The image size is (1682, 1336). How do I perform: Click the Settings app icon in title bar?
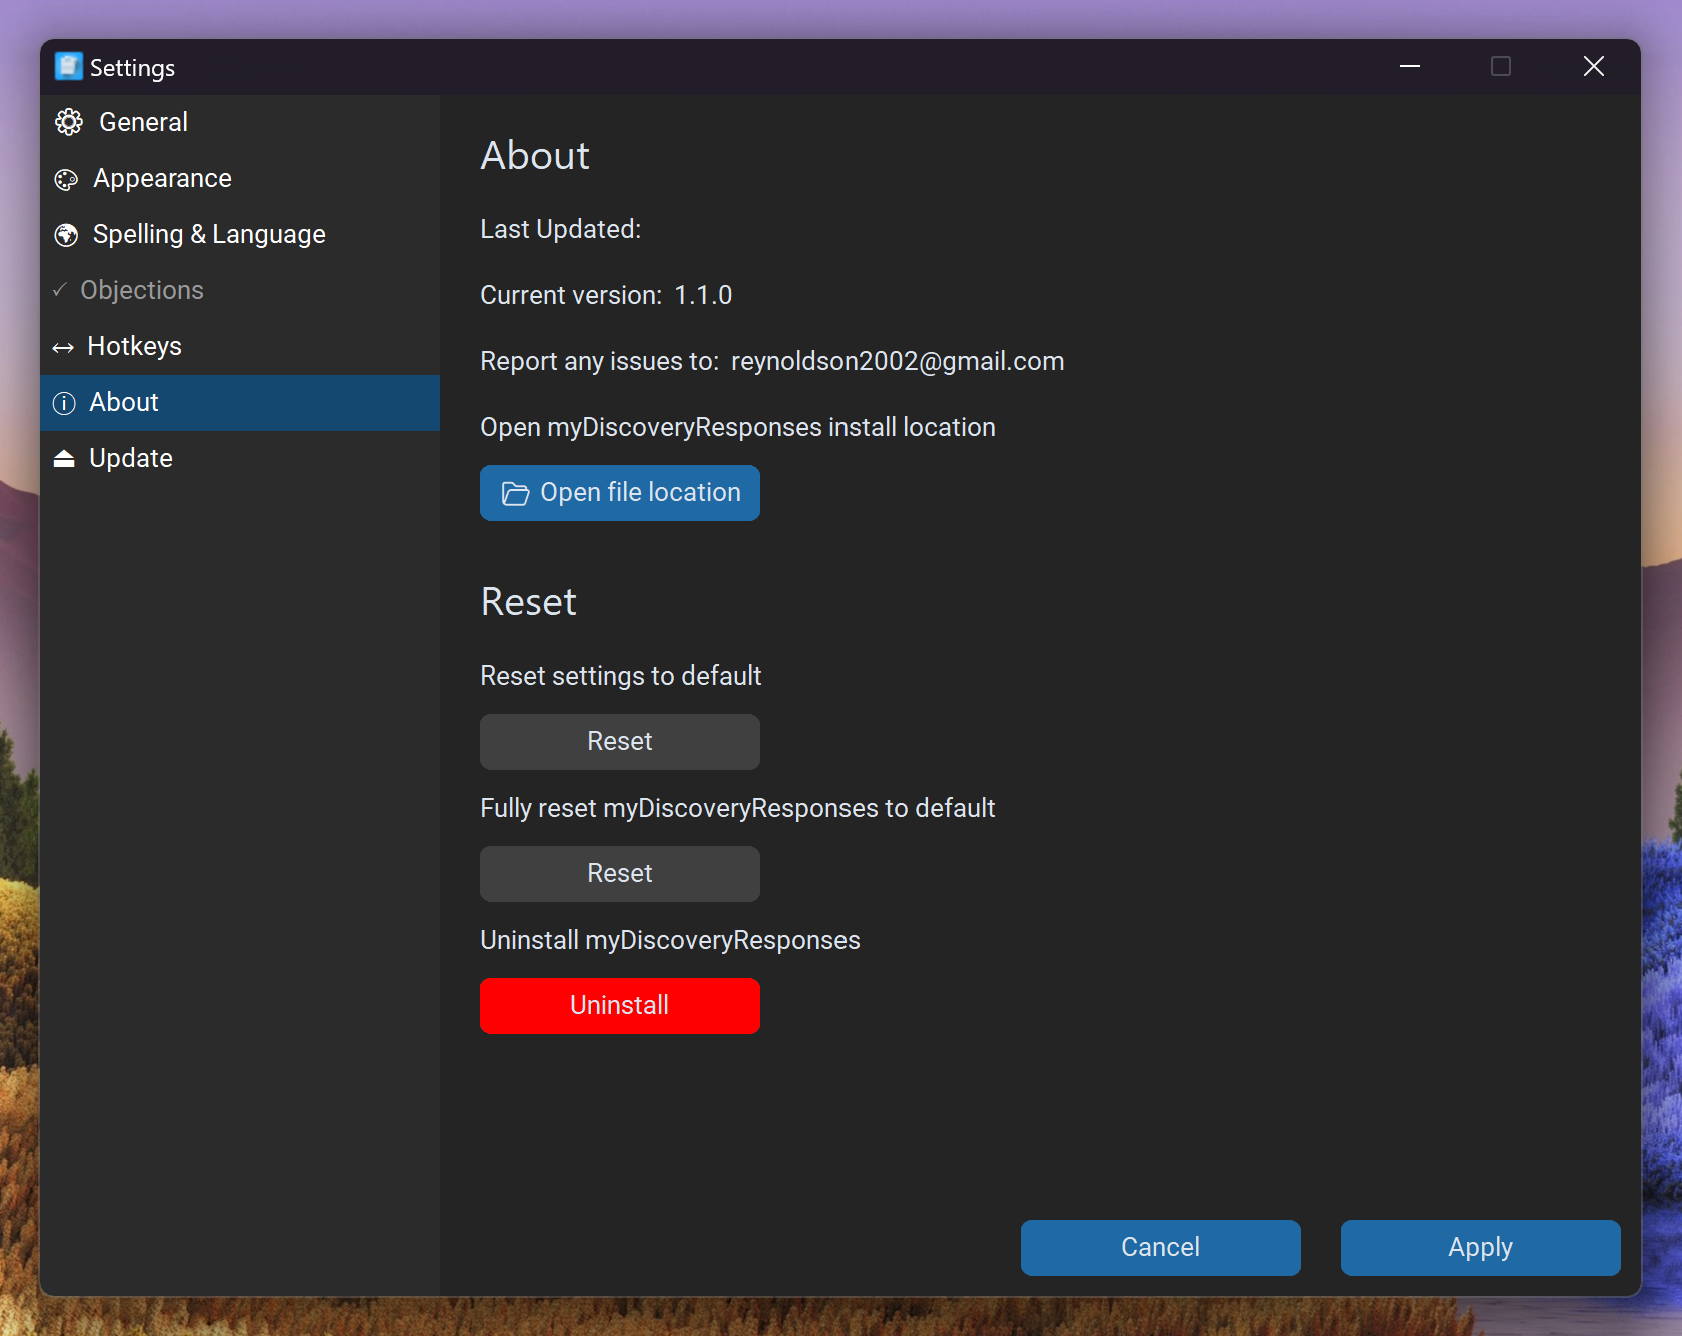coord(68,66)
